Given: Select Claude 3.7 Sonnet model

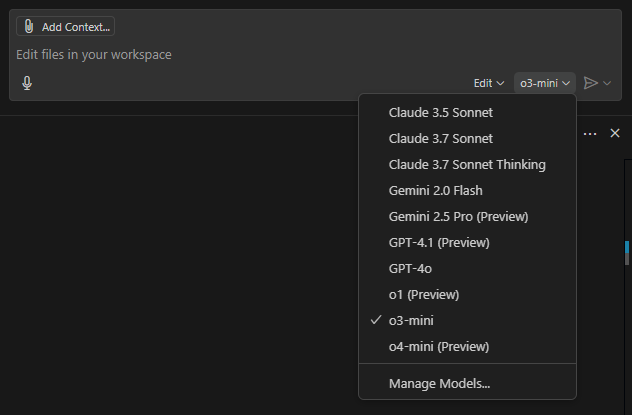Looking at the screenshot, I should pyautogui.click(x=440, y=138).
